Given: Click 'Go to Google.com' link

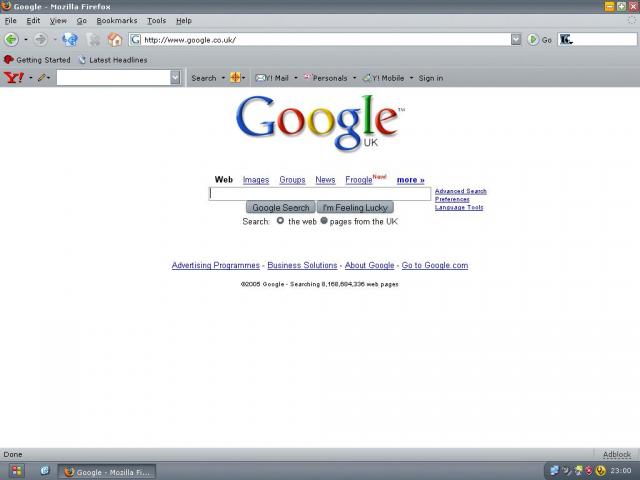Looking at the screenshot, I should tap(435, 265).
